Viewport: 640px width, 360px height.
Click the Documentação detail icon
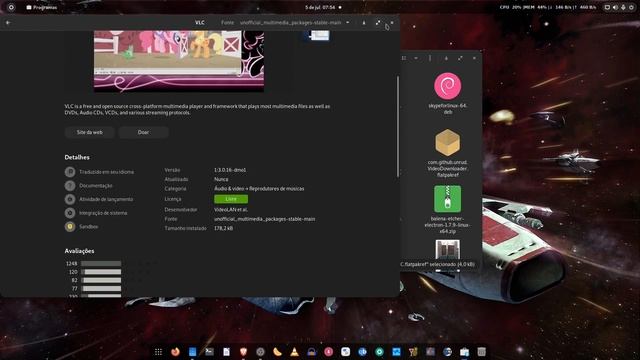pyautogui.click(x=70, y=186)
